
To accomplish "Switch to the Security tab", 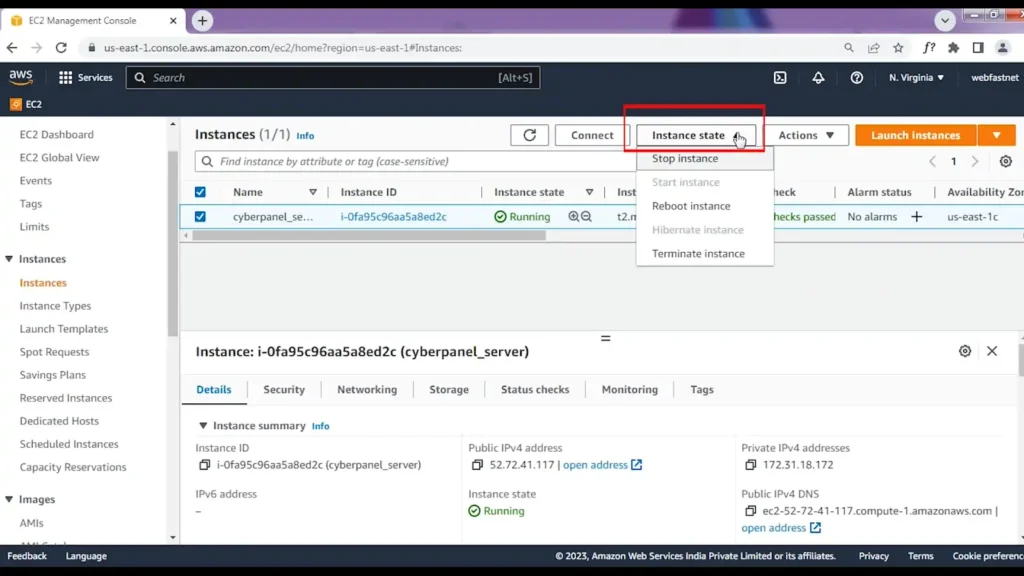I will 284,389.
